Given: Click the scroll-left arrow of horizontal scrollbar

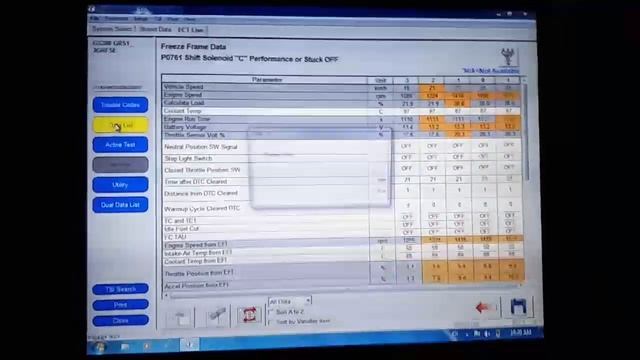Looking at the screenshot, I should coord(166,295).
